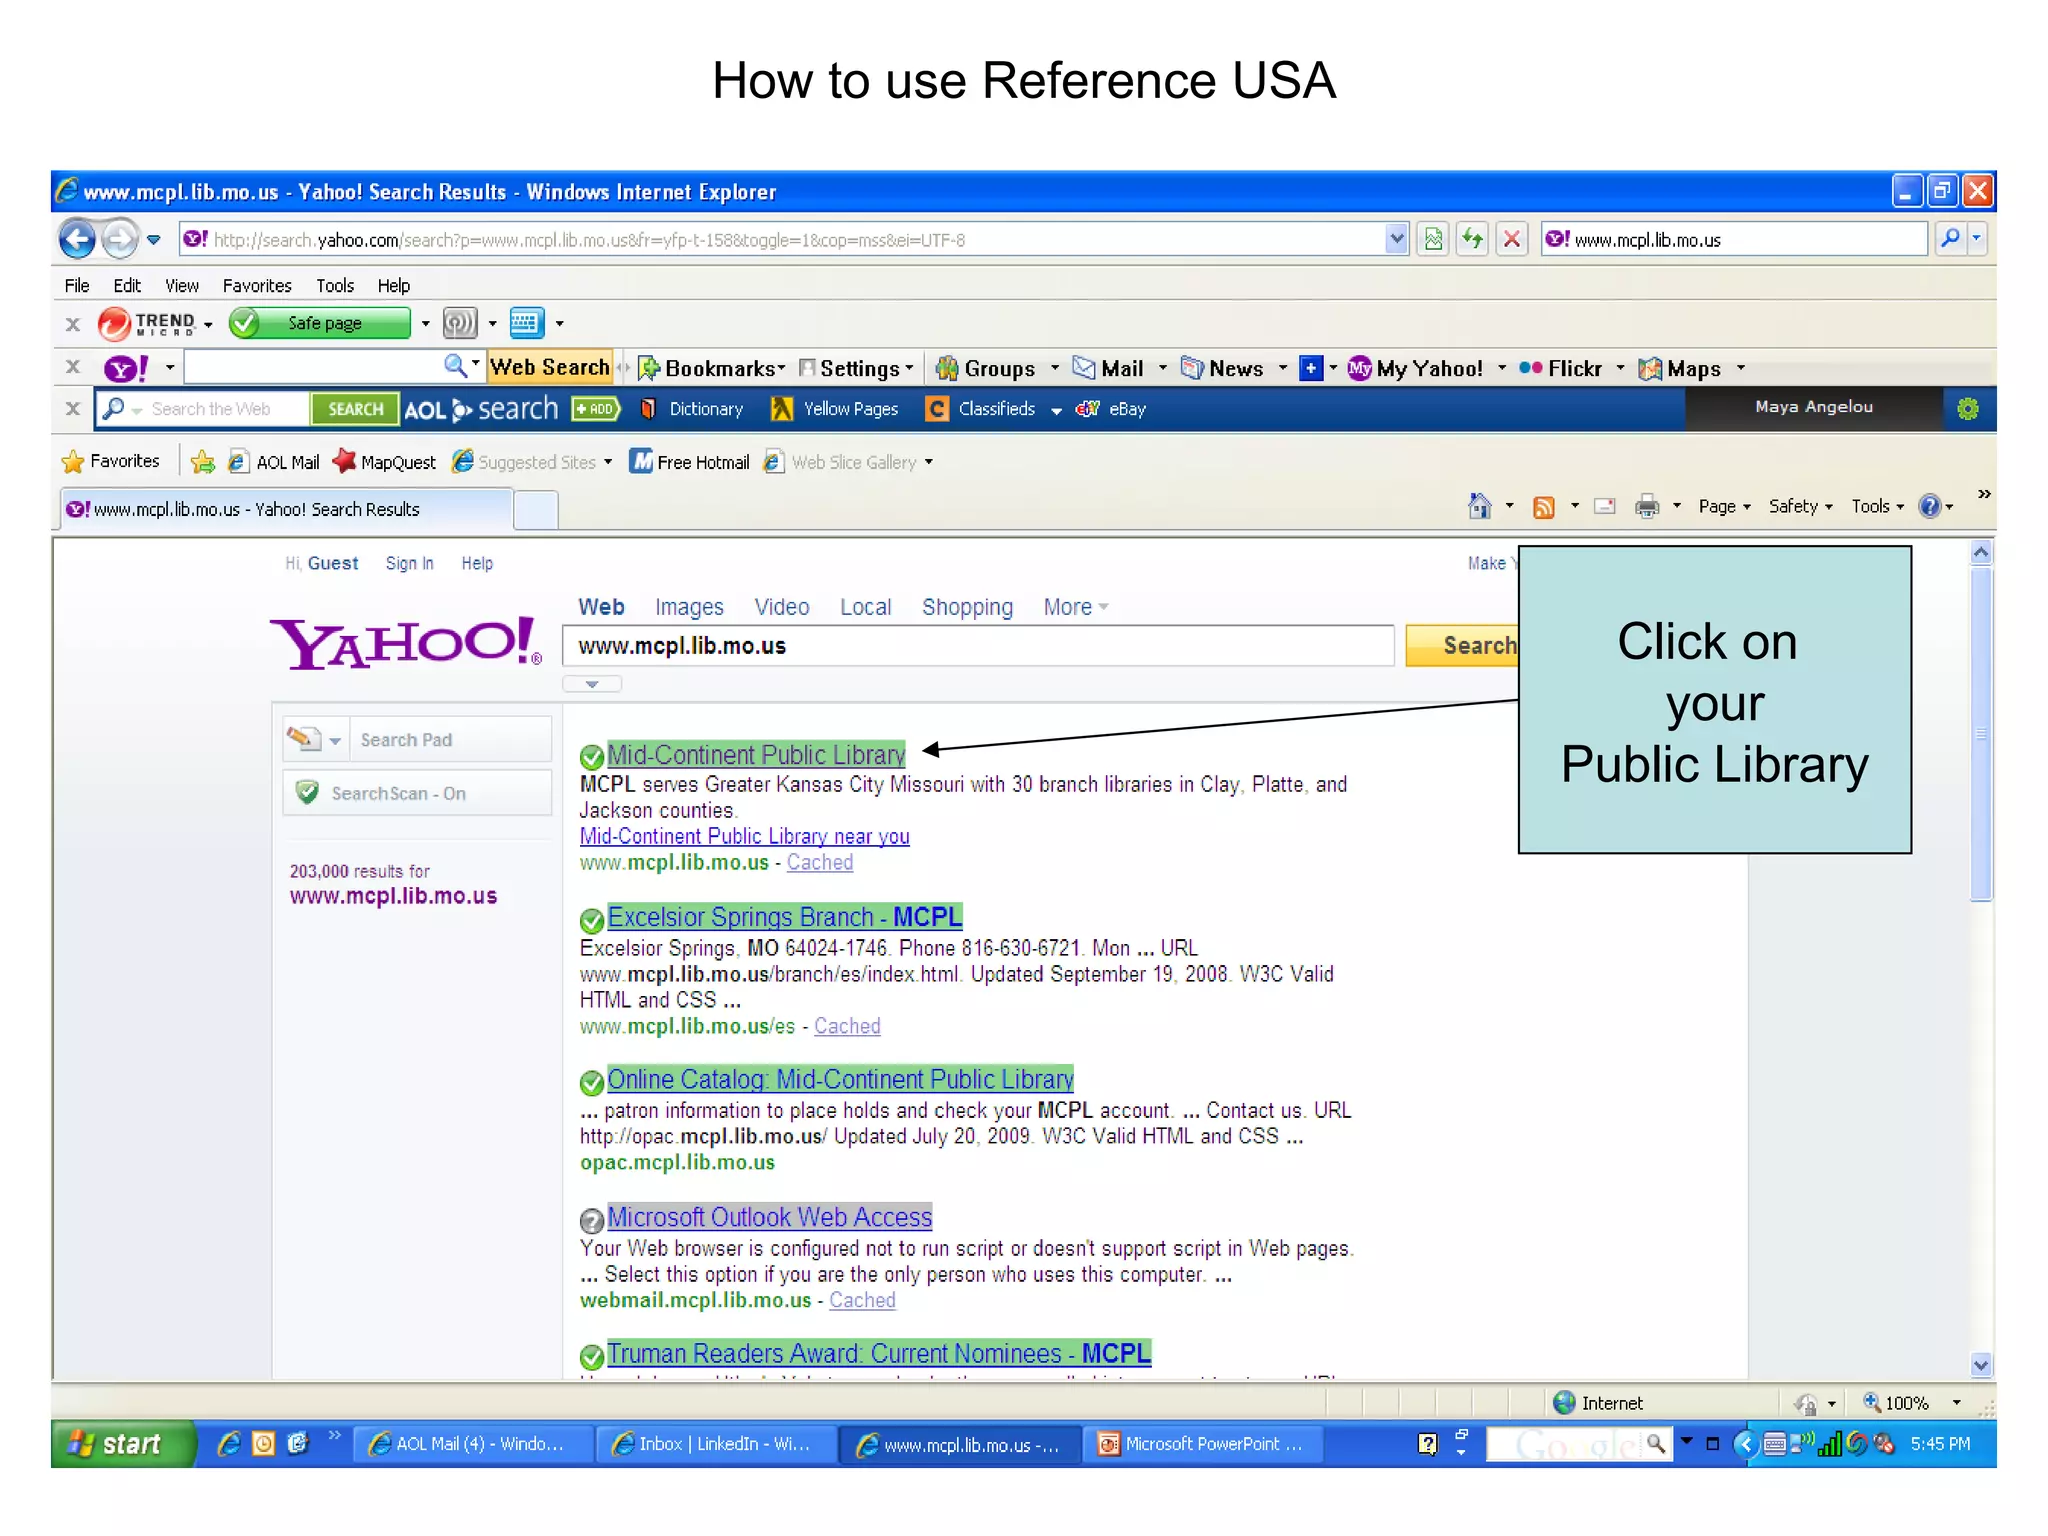Open the Tools dropdown in command bar

1878,506
